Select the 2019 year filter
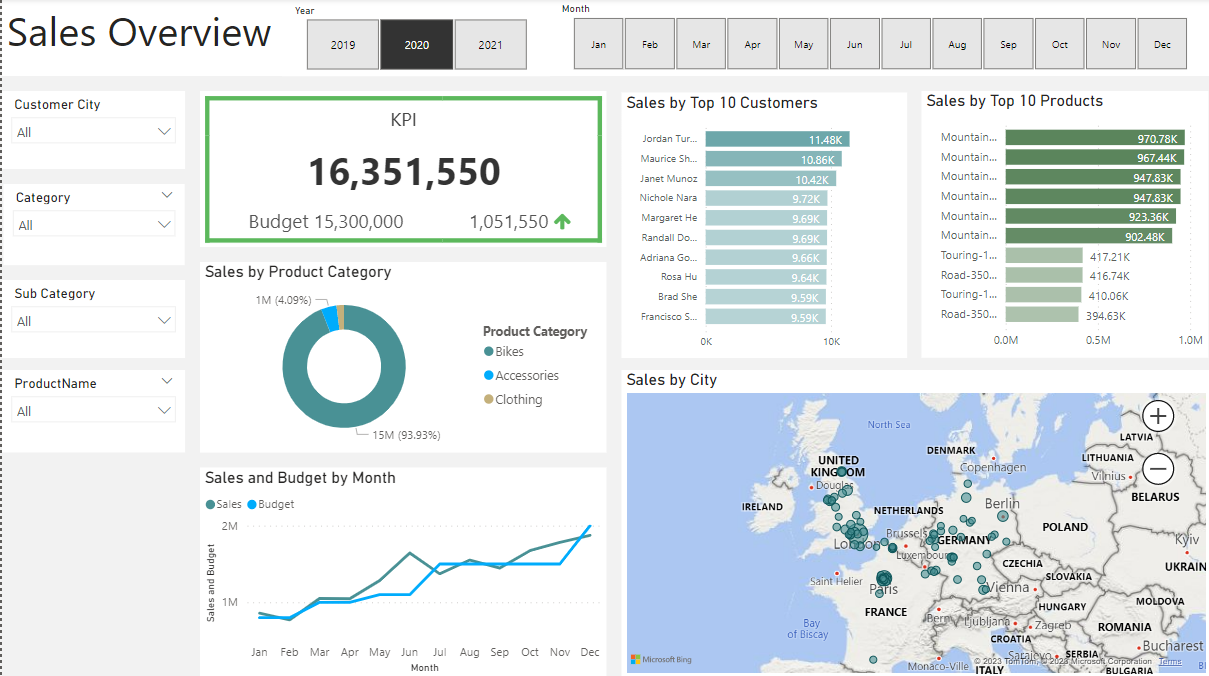1209x676 pixels. coord(342,44)
